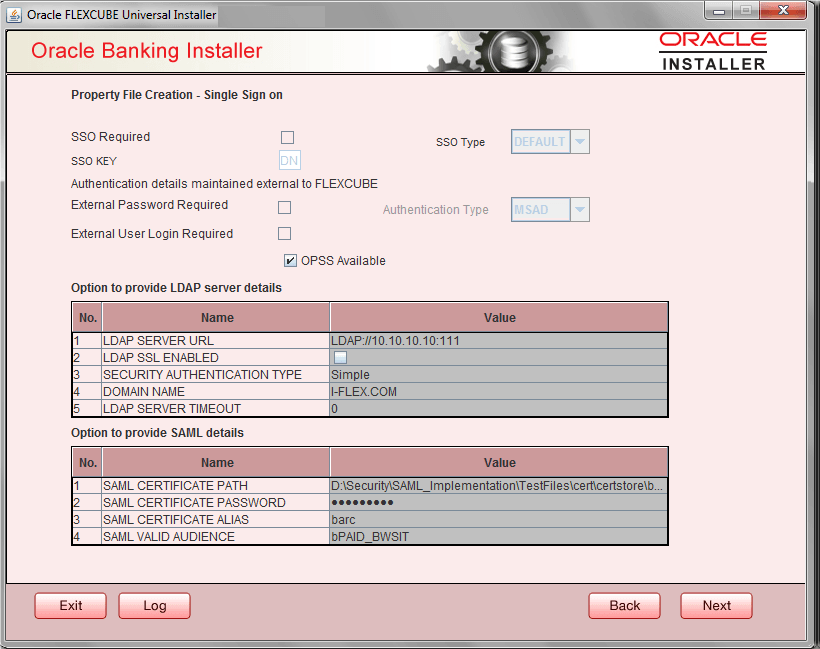Click Next to proceed
This screenshot has width=820, height=649.
(716, 605)
